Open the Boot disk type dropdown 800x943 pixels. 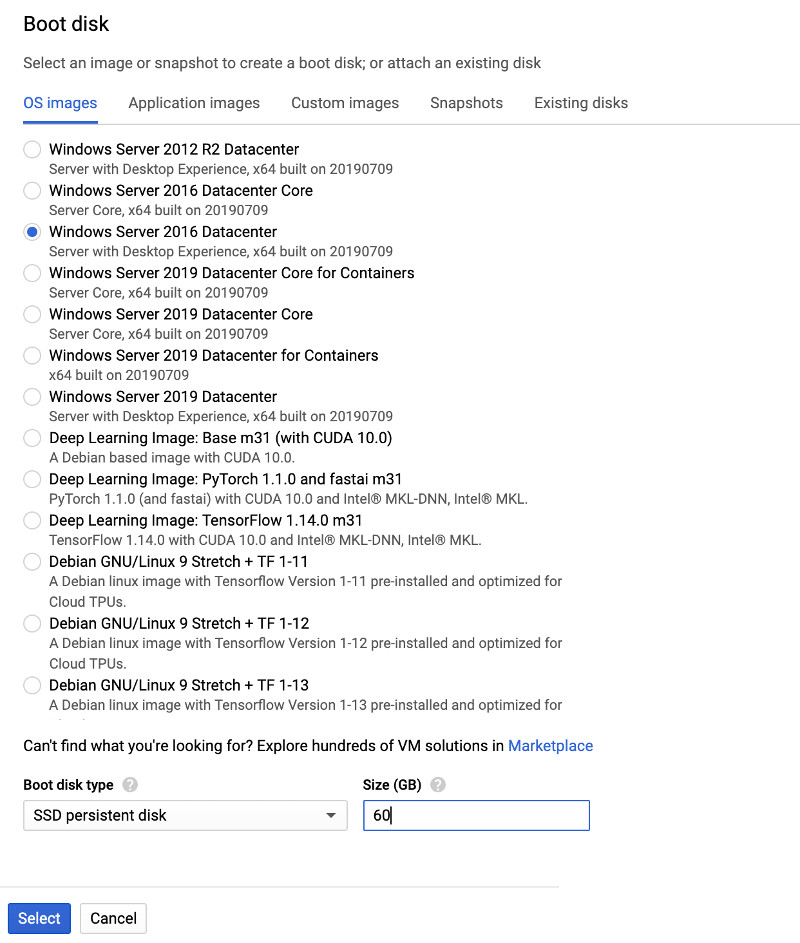185,816
